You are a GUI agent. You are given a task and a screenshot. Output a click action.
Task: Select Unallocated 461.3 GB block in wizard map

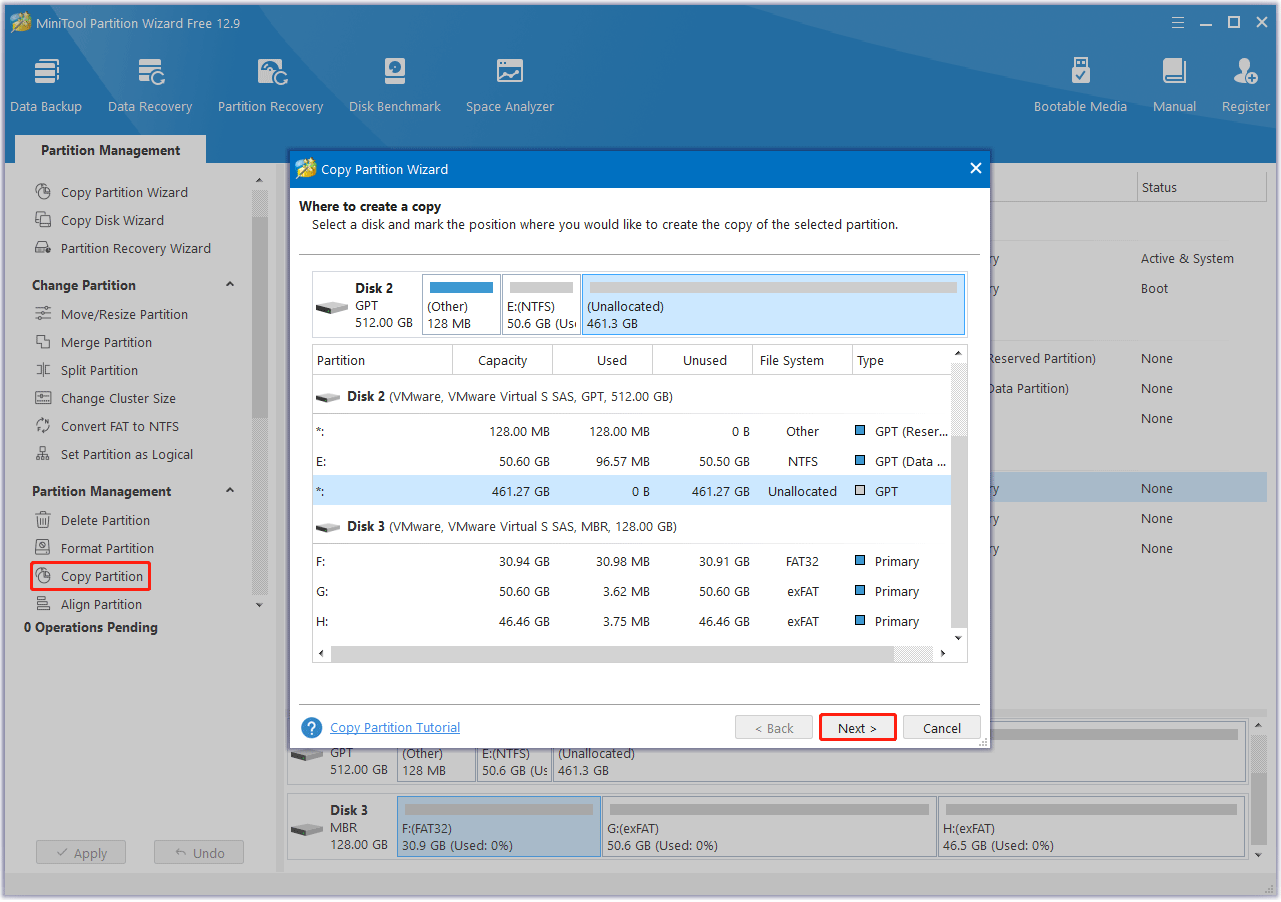(x=774, y=305)
